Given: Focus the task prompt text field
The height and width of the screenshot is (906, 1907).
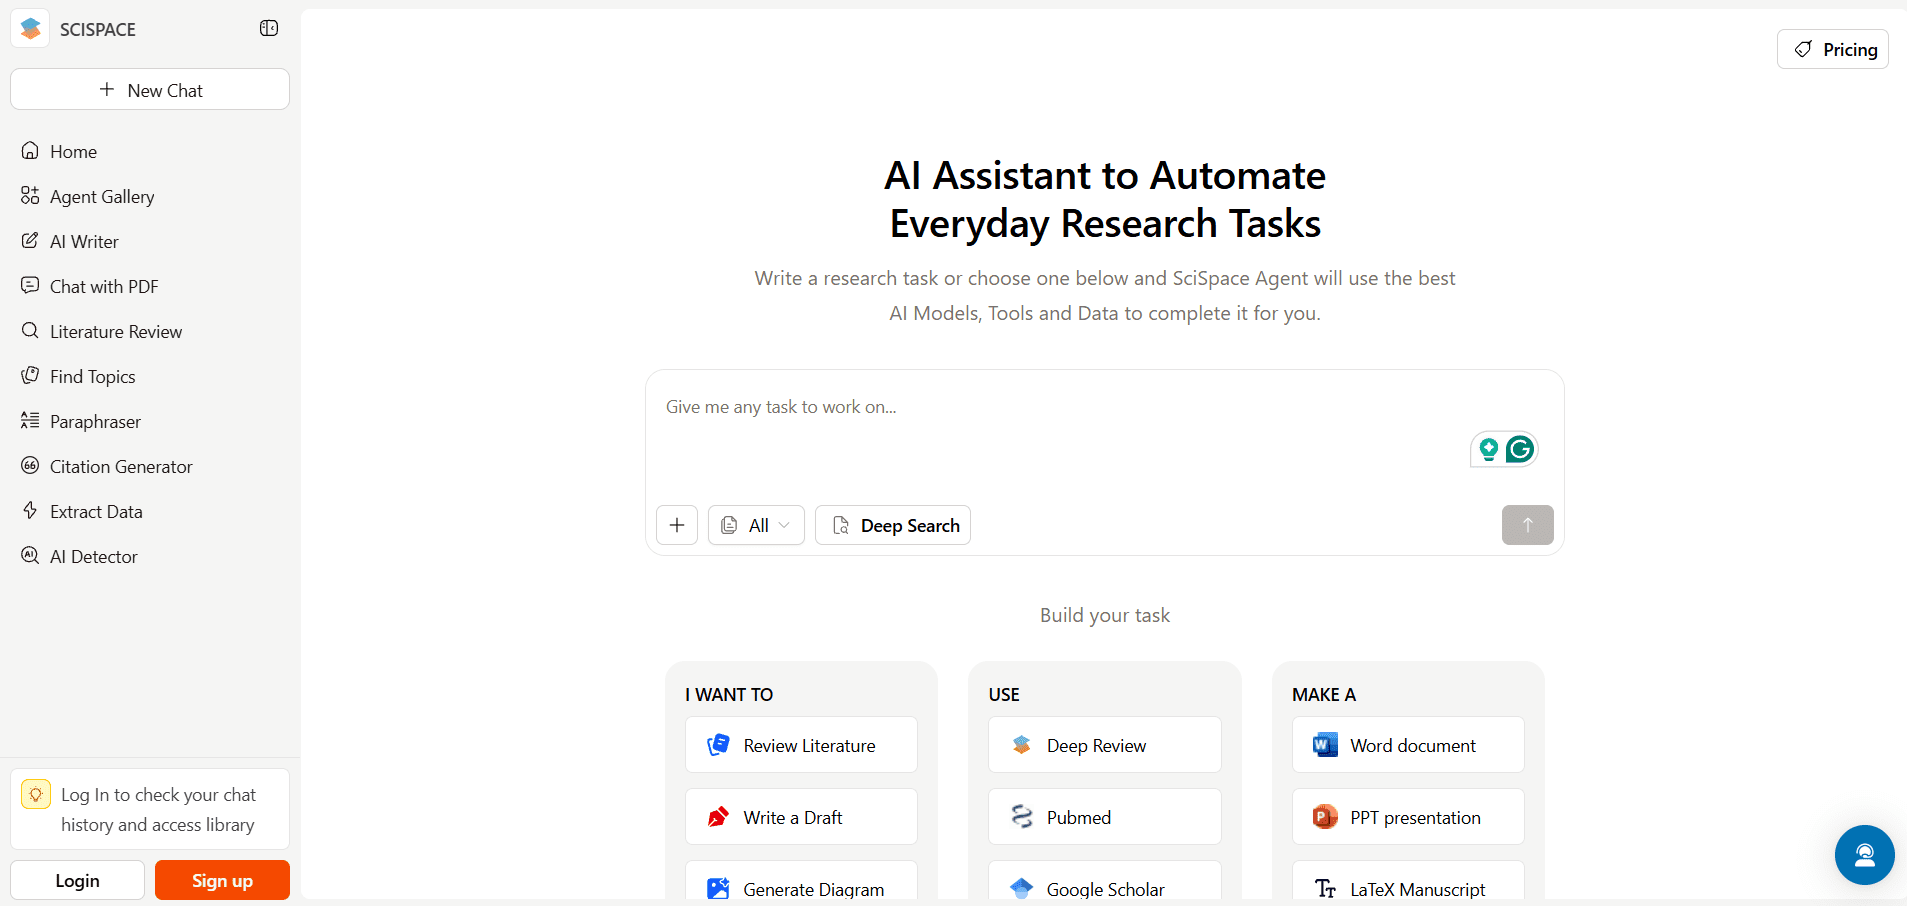Looking at the screenshot, I should click(x=1060, y=430).
